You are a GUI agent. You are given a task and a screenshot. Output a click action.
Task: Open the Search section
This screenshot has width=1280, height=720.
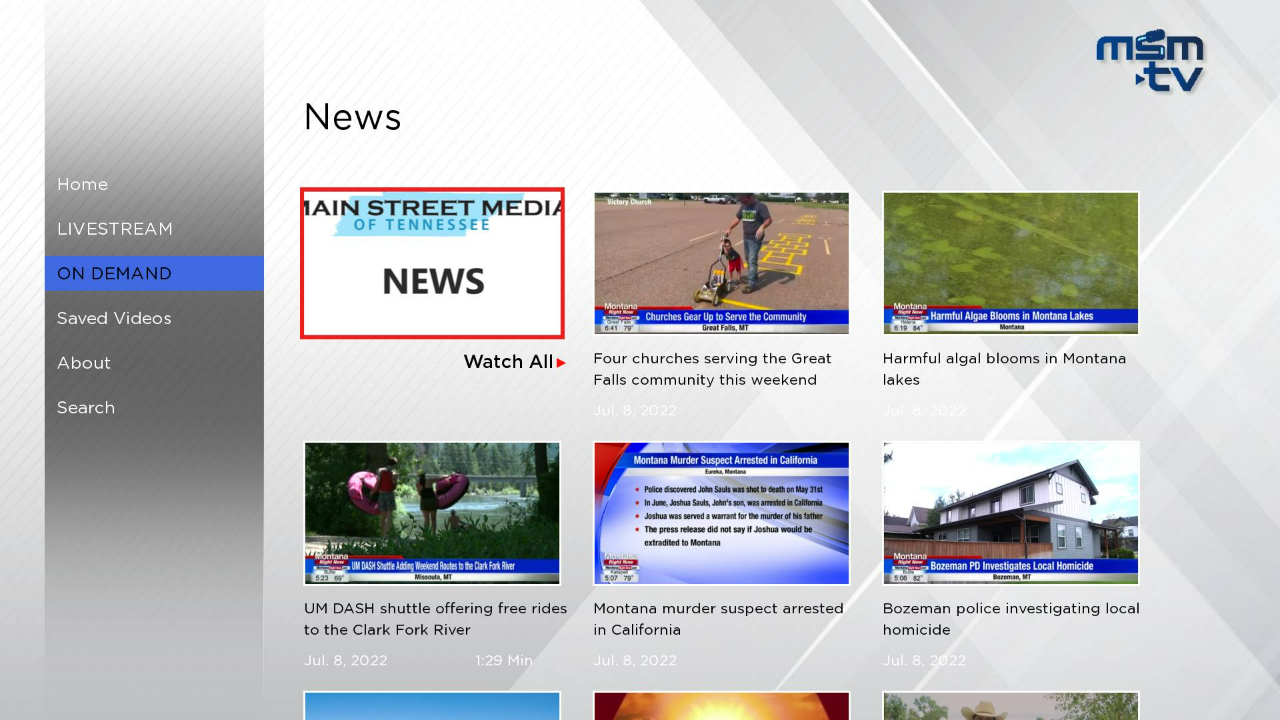[x=85, y=407]
